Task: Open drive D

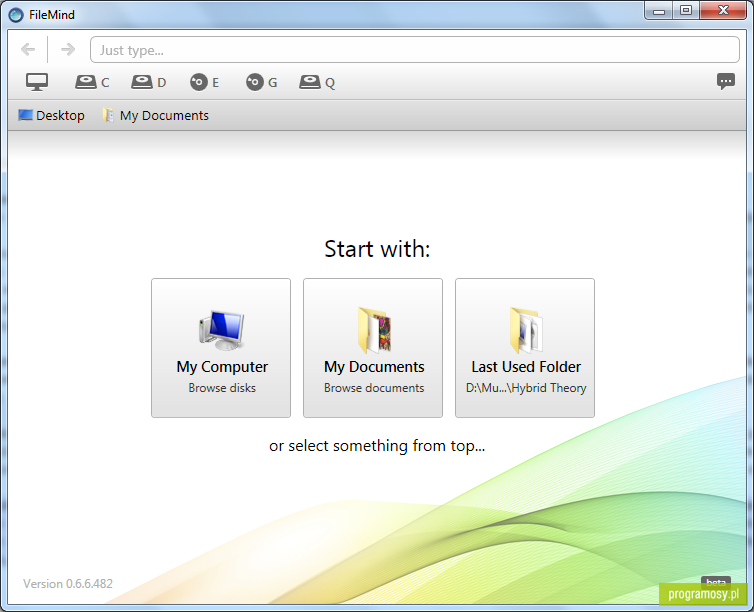Action: [149, 82]
